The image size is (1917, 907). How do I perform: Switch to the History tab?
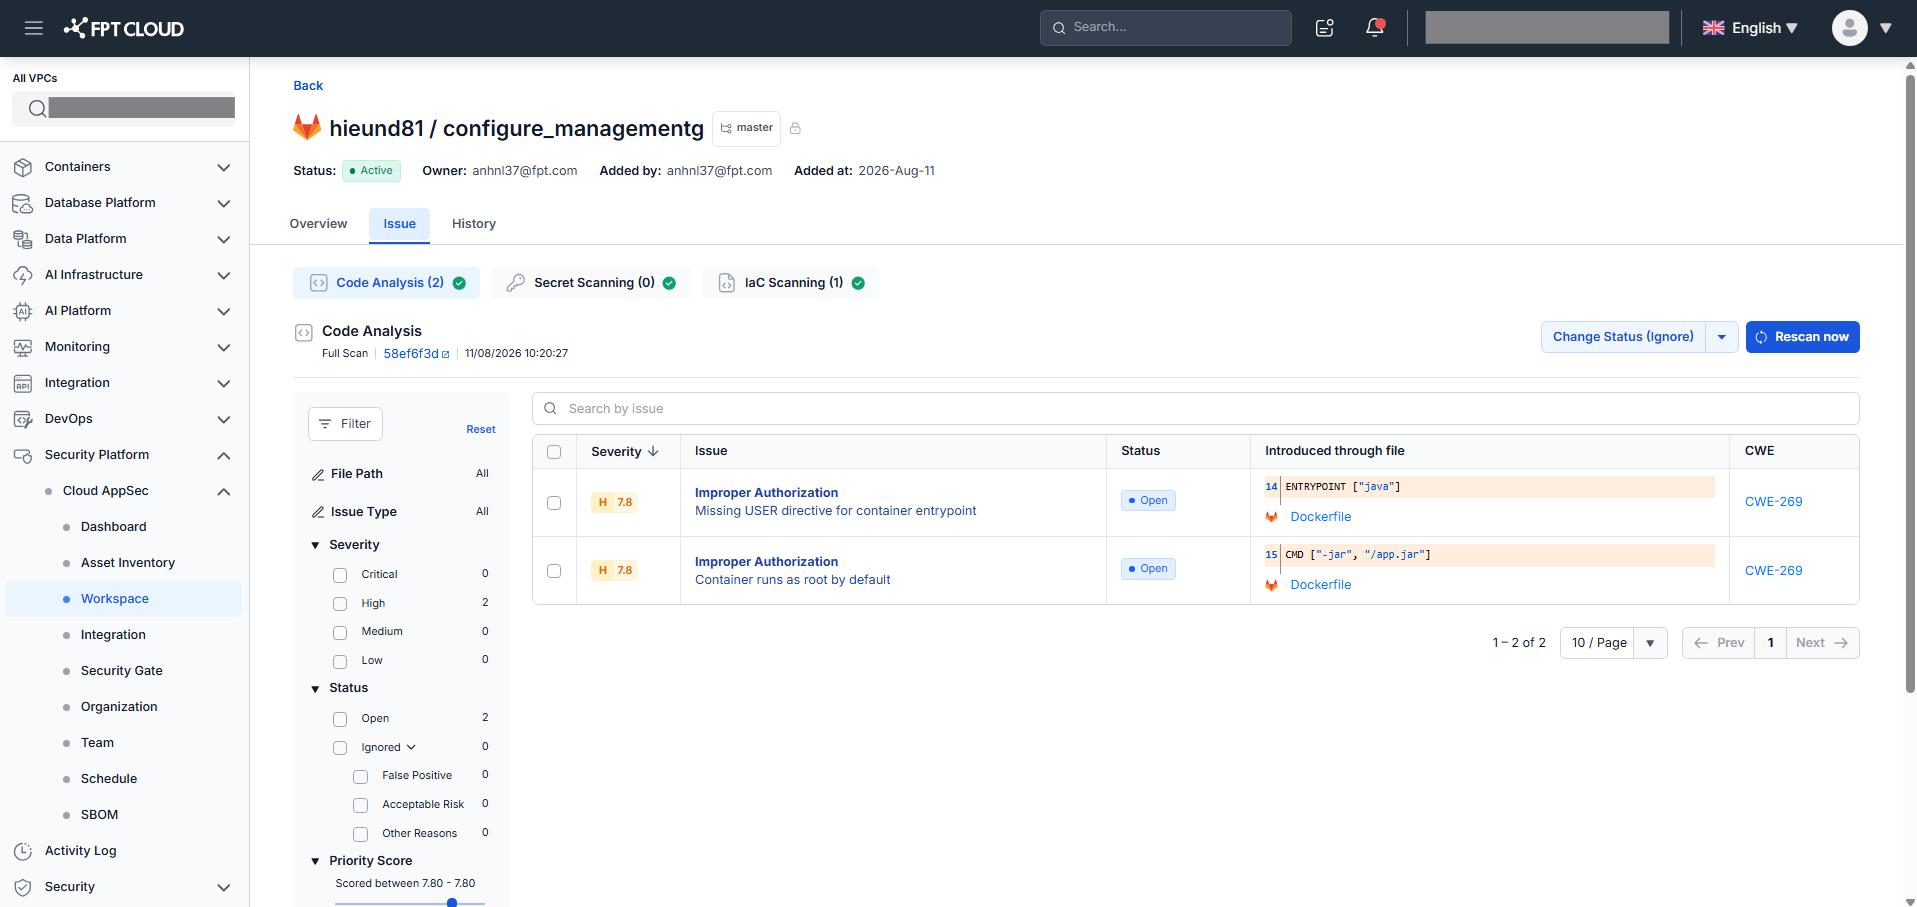(x=474, y=224)
